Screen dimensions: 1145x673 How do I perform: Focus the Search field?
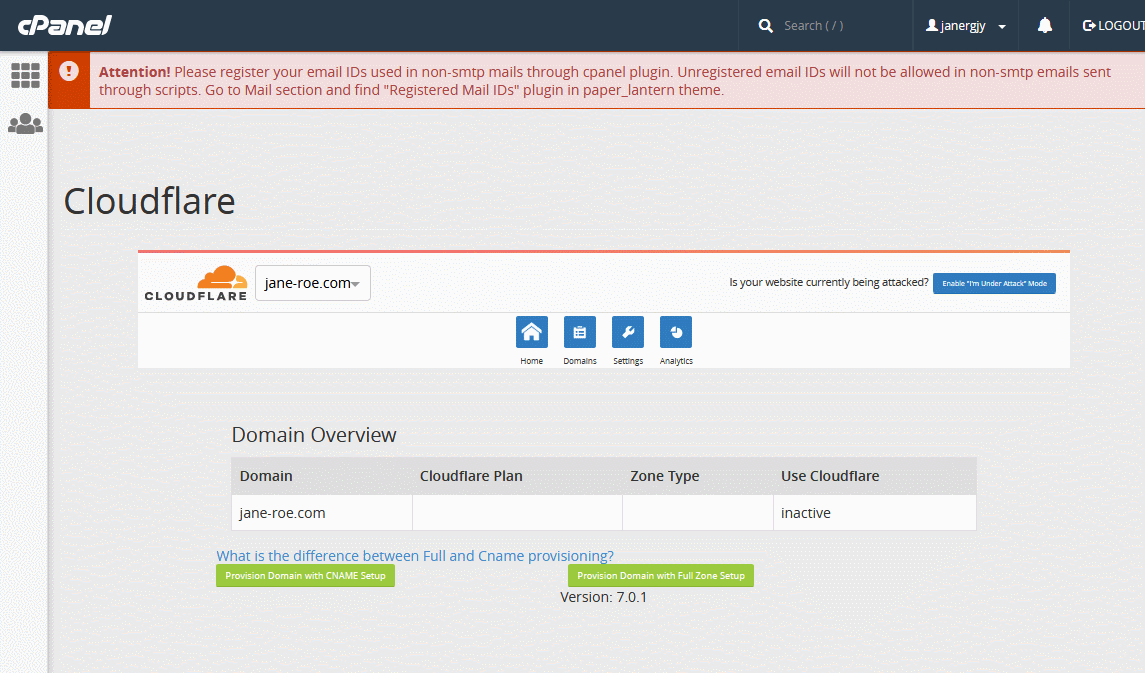(840, 26)
